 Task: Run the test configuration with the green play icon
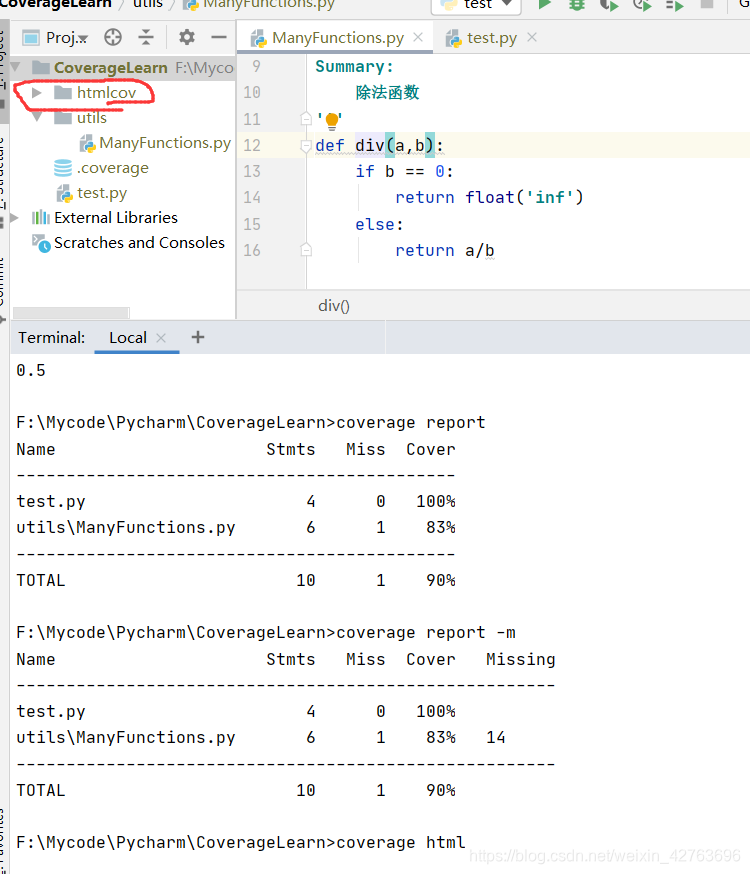coord(545,7)
